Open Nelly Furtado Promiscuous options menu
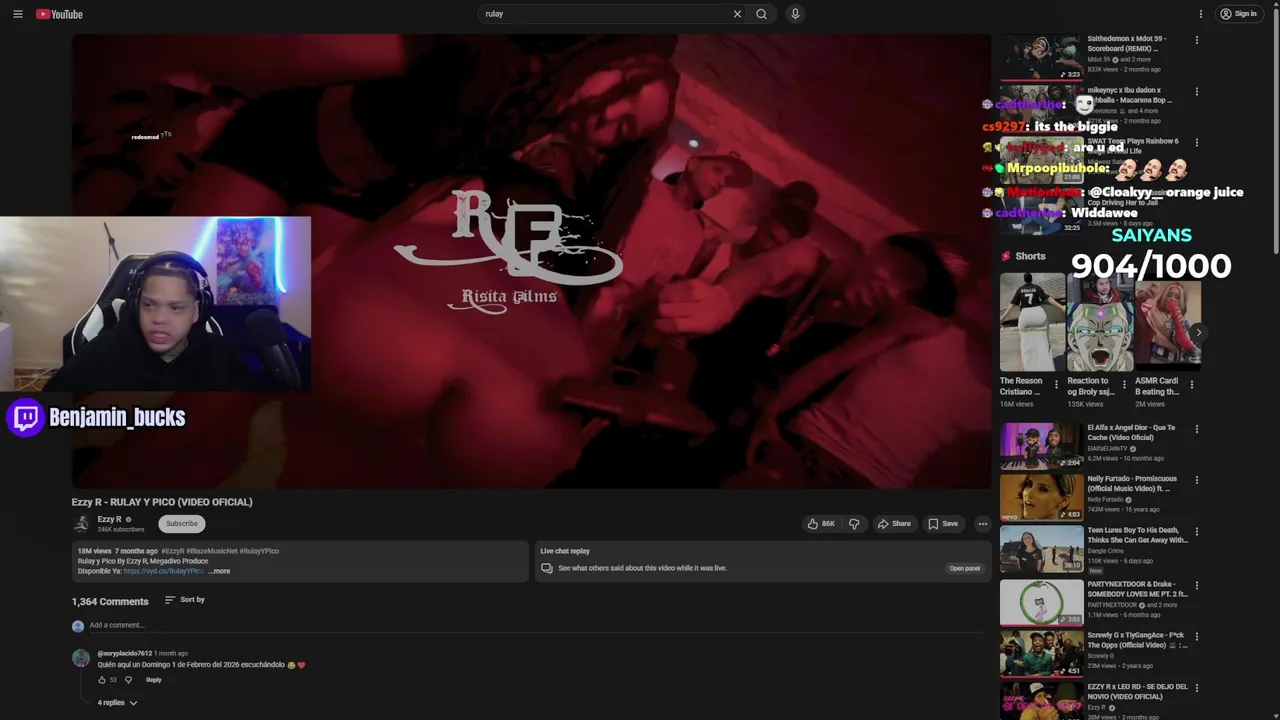Screen dimensions: 1280x720 [1196, 480]
